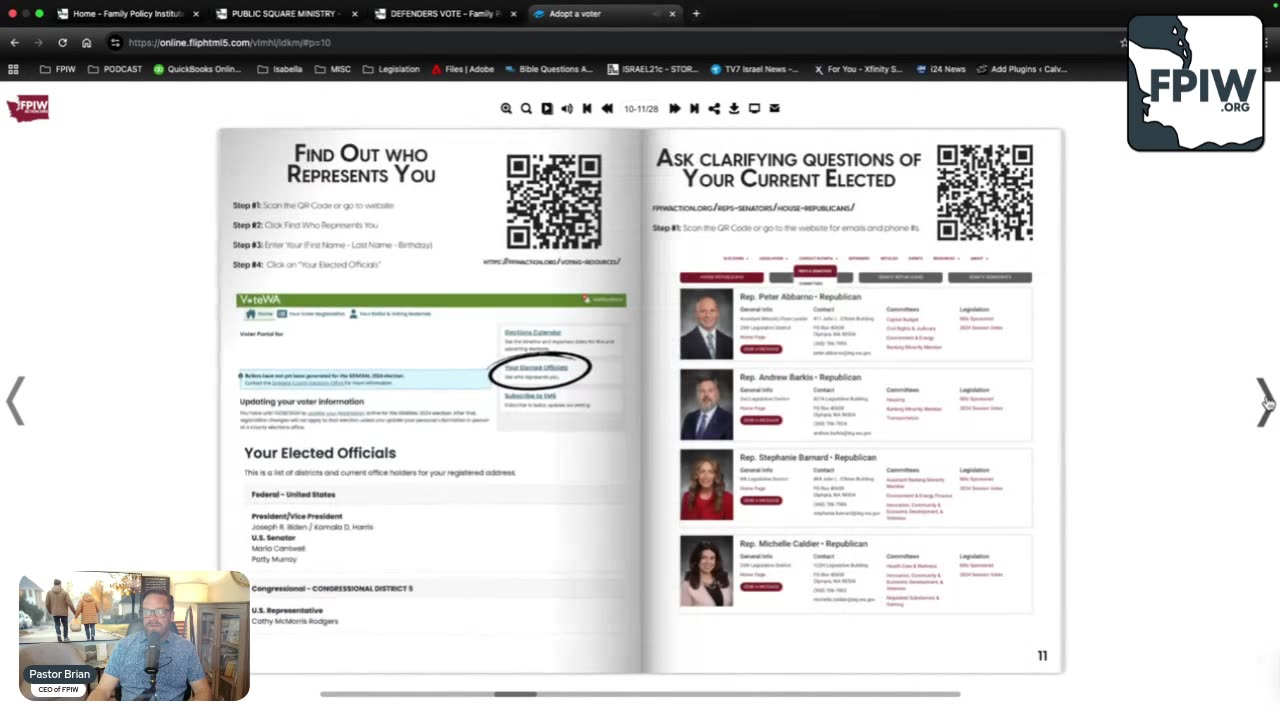Image resolution: width=1280 pixels, height=720 pixels.
Task: Slide the bottom page thumbnail scrollbar handle
Action: [x=516, y=694]
